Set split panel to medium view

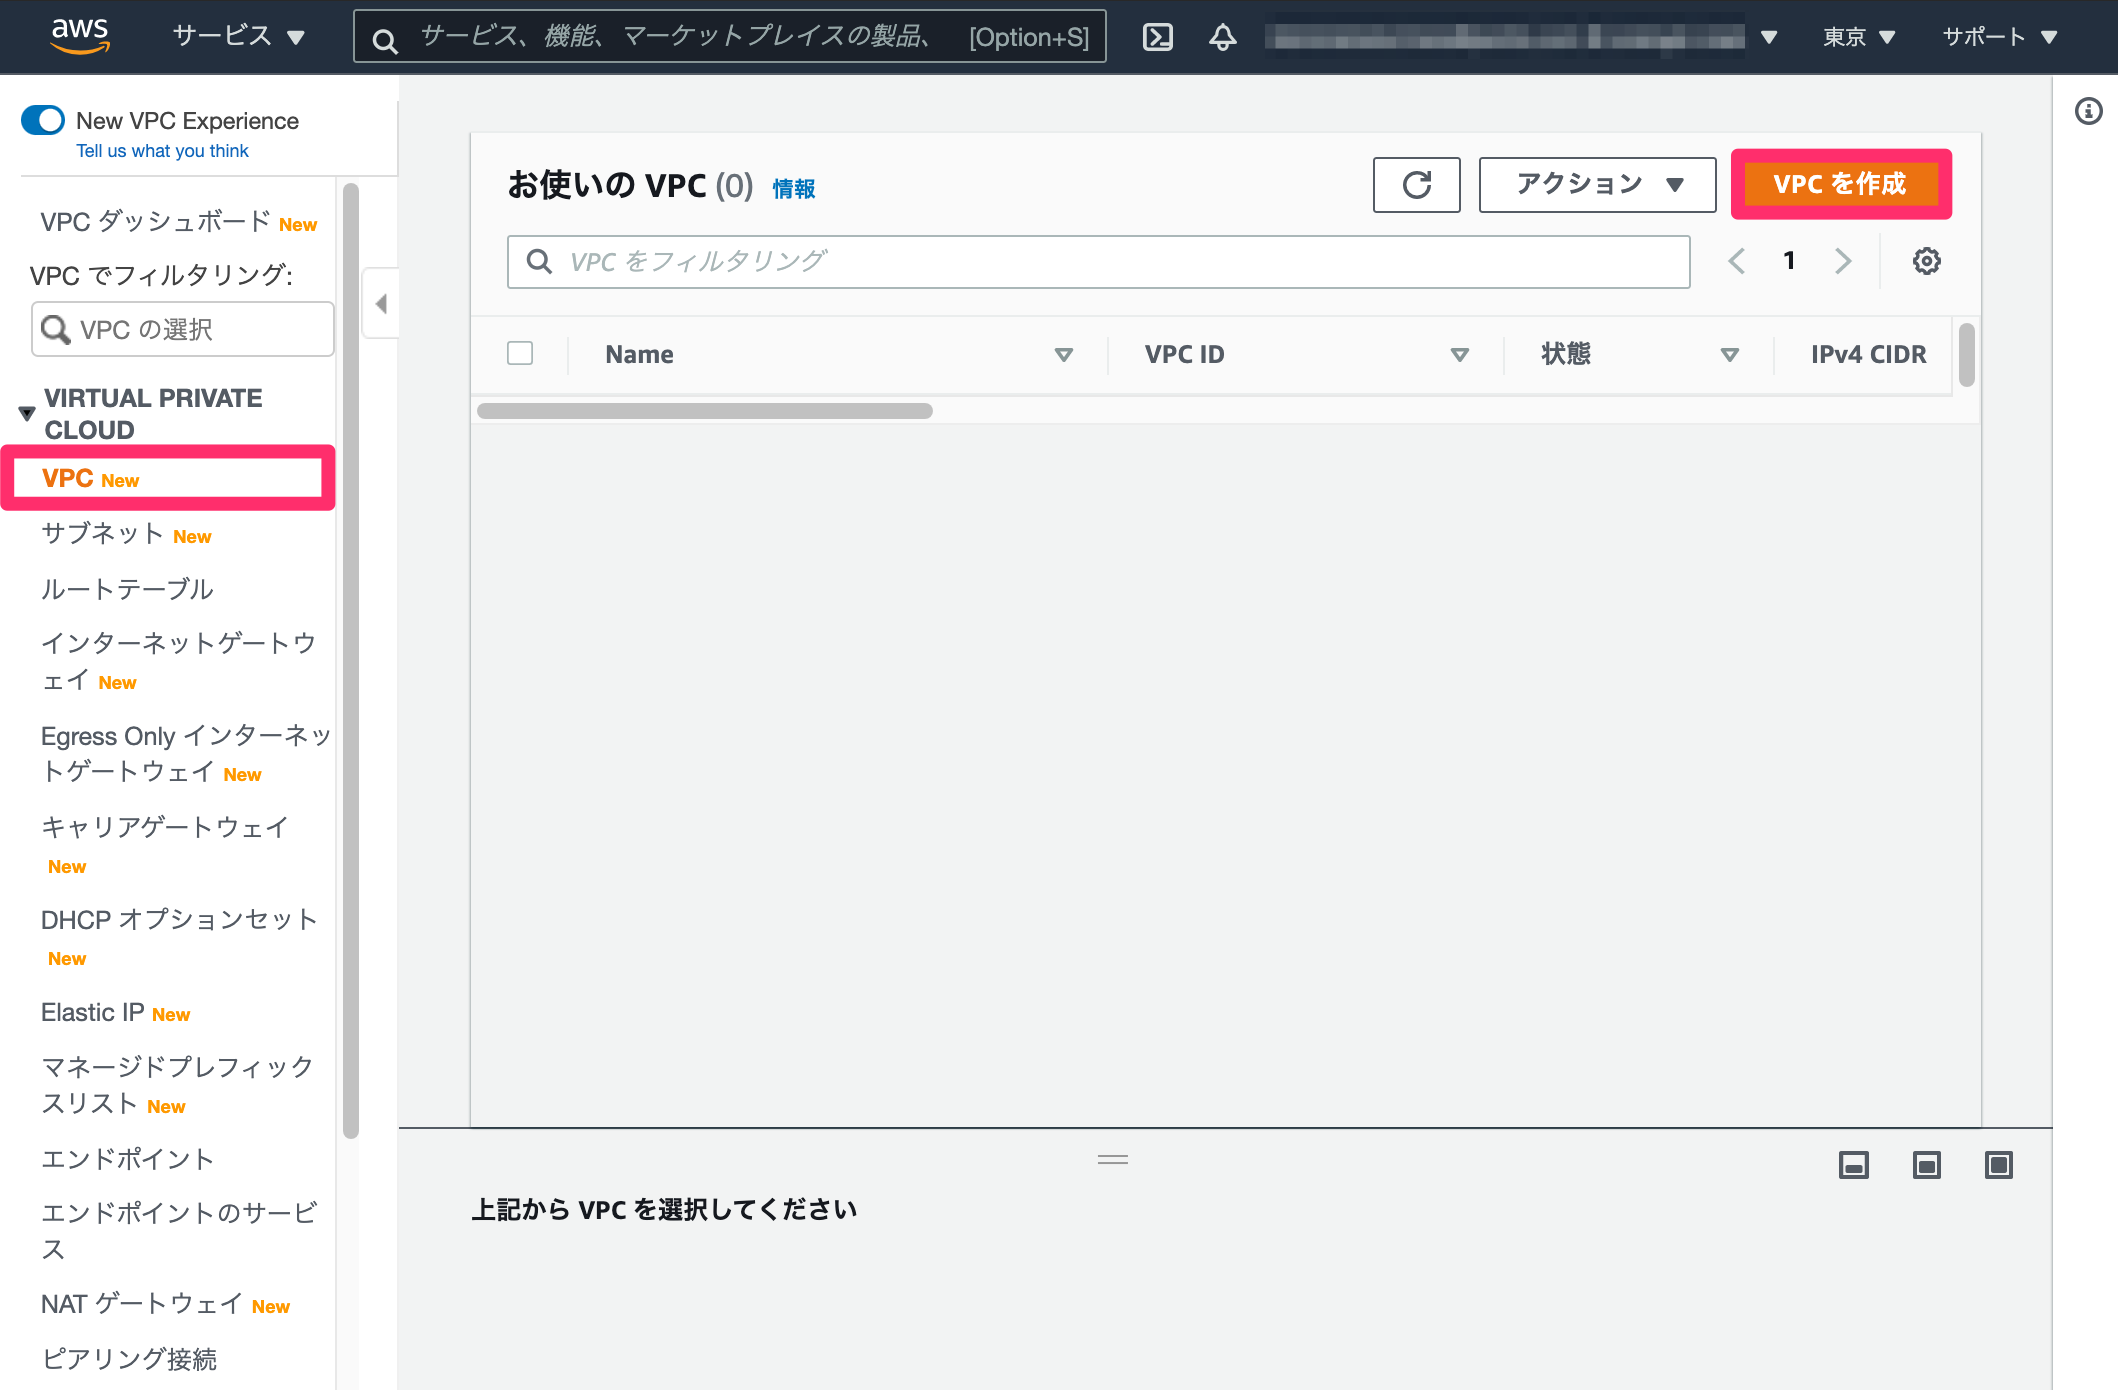coord(1926,1165)
